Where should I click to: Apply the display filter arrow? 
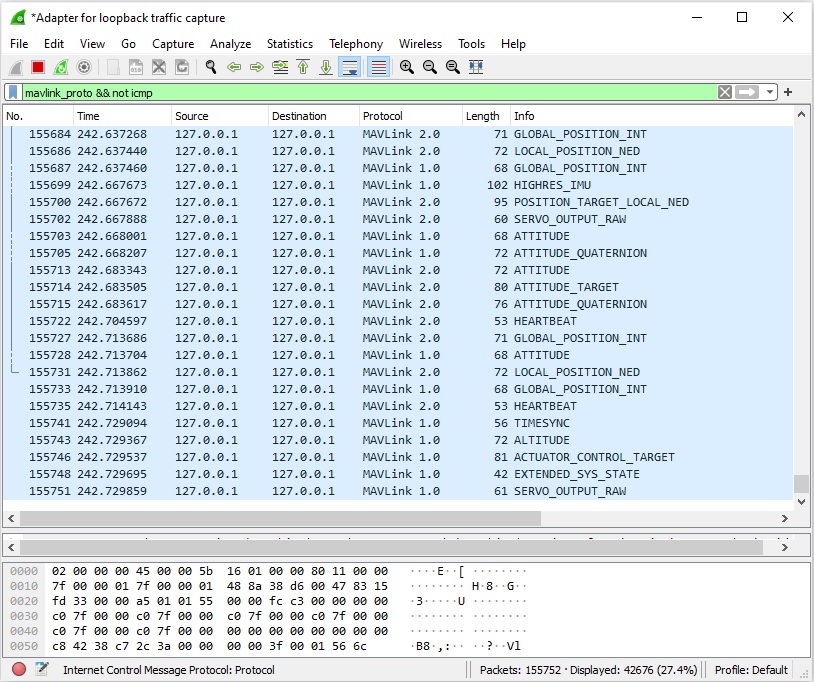pos(747,92)
